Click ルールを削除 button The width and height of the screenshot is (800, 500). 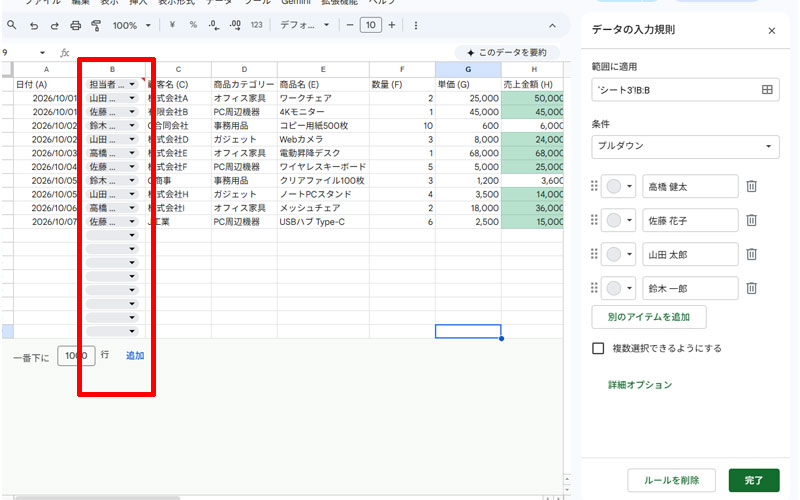click(x=671, y=480)
